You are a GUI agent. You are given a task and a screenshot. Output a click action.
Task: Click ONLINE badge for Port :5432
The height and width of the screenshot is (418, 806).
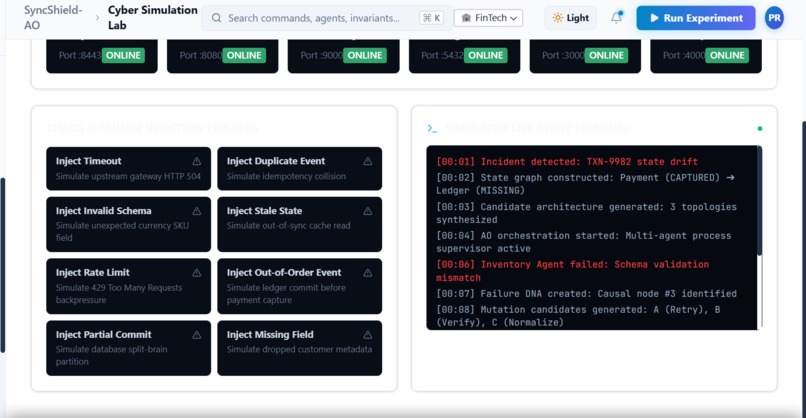pos(486,56)
